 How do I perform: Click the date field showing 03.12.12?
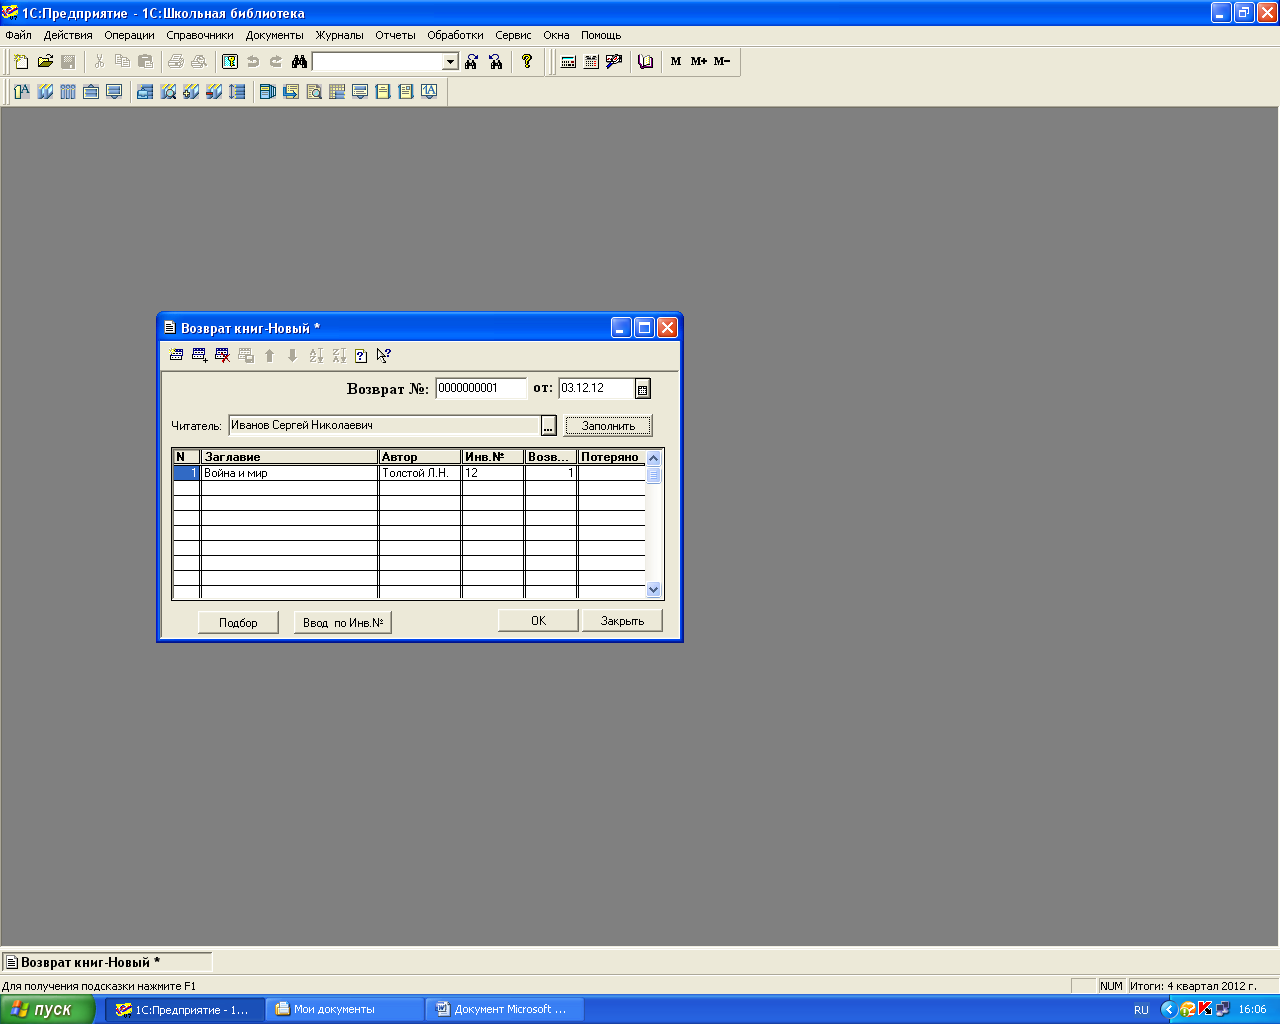coord(596,388)
